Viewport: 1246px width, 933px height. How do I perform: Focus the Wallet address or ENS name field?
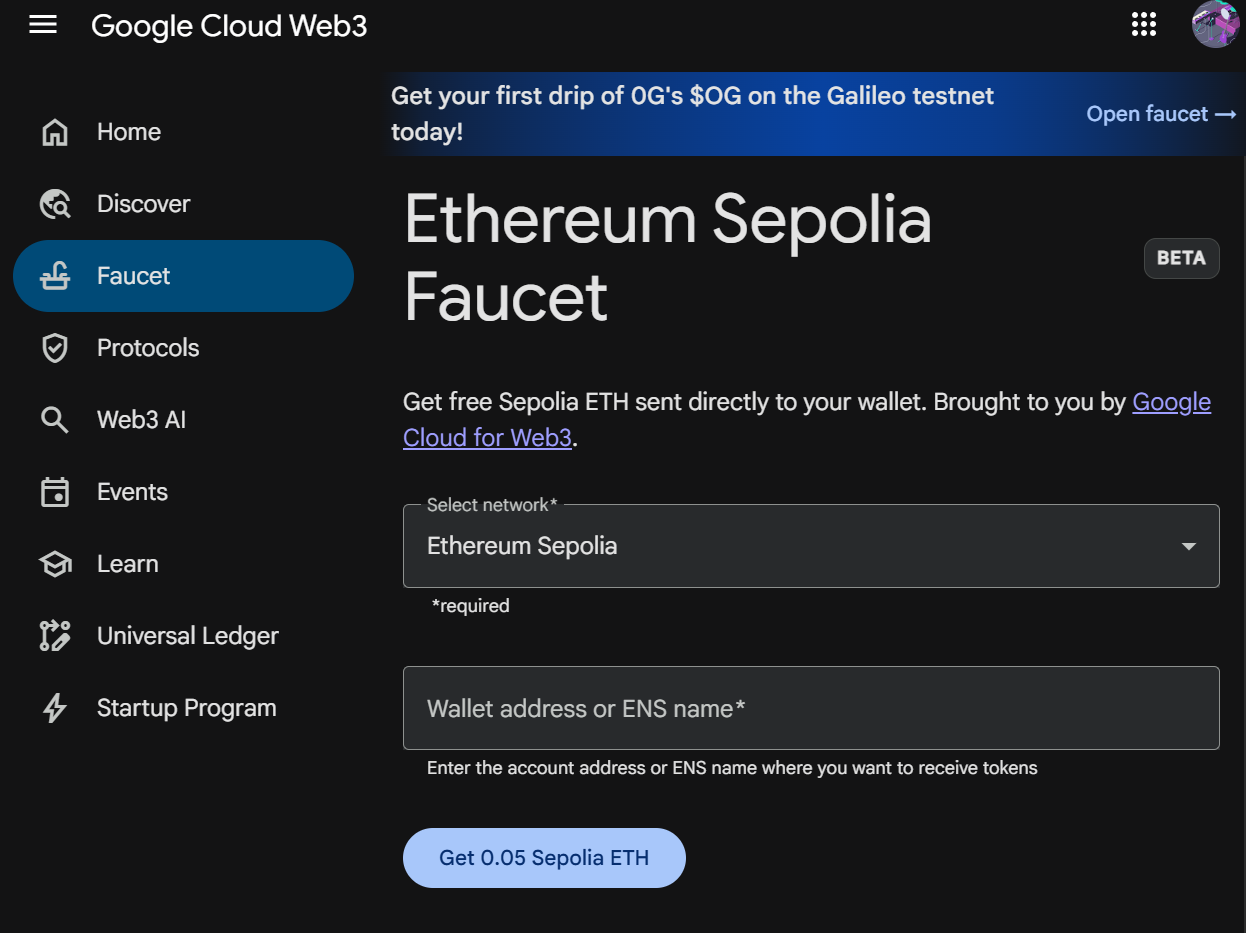tap(810, 708)
